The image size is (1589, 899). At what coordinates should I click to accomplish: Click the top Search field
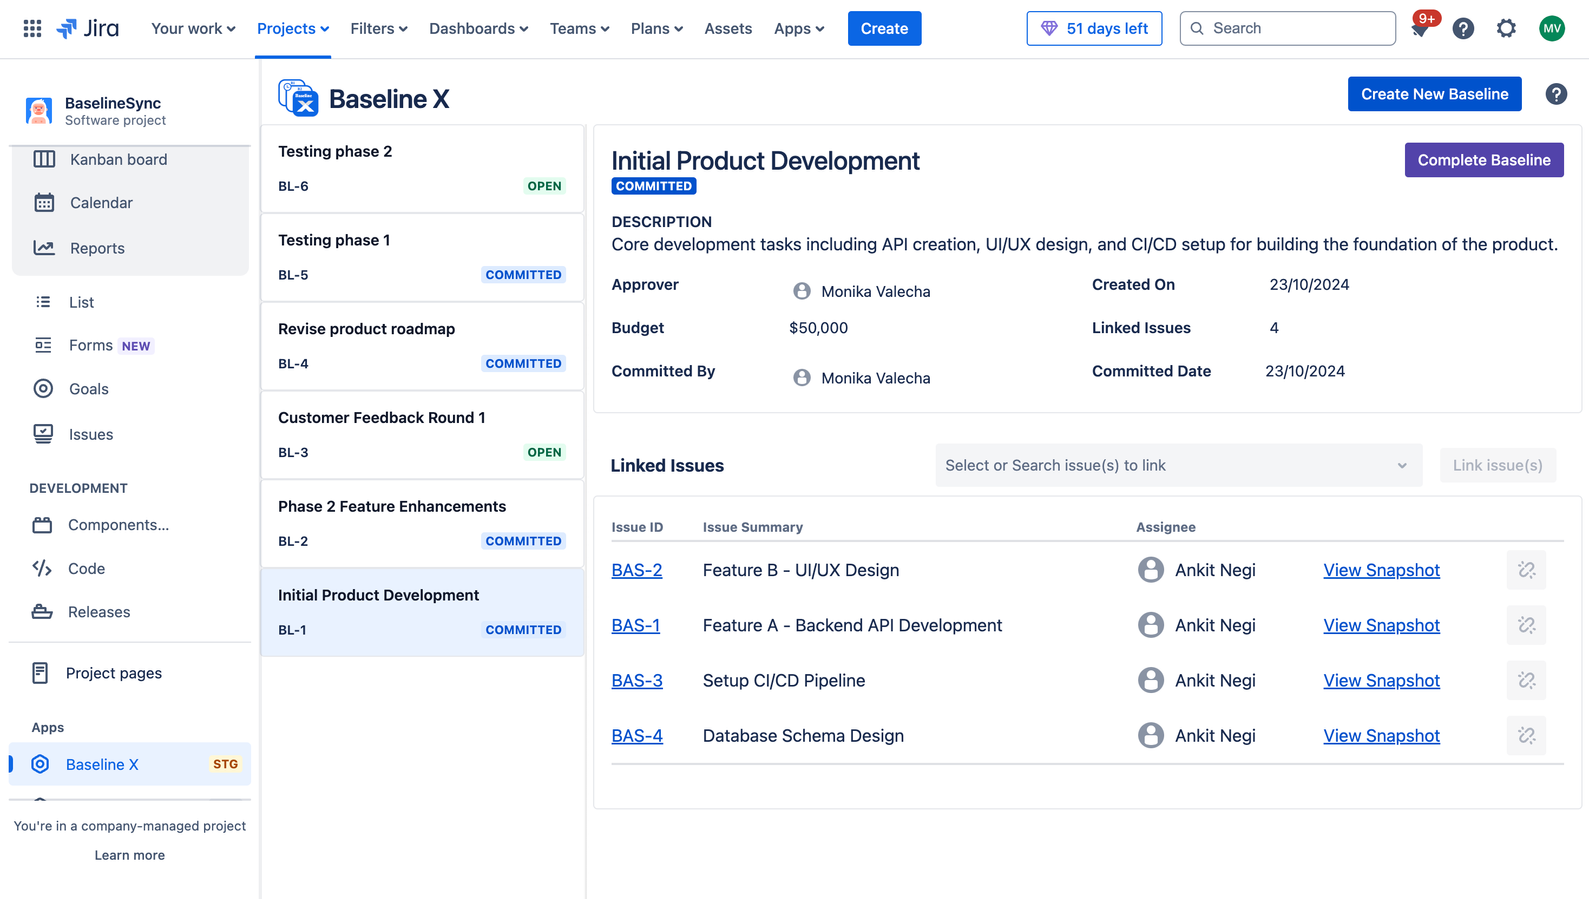click(1287, 28)
